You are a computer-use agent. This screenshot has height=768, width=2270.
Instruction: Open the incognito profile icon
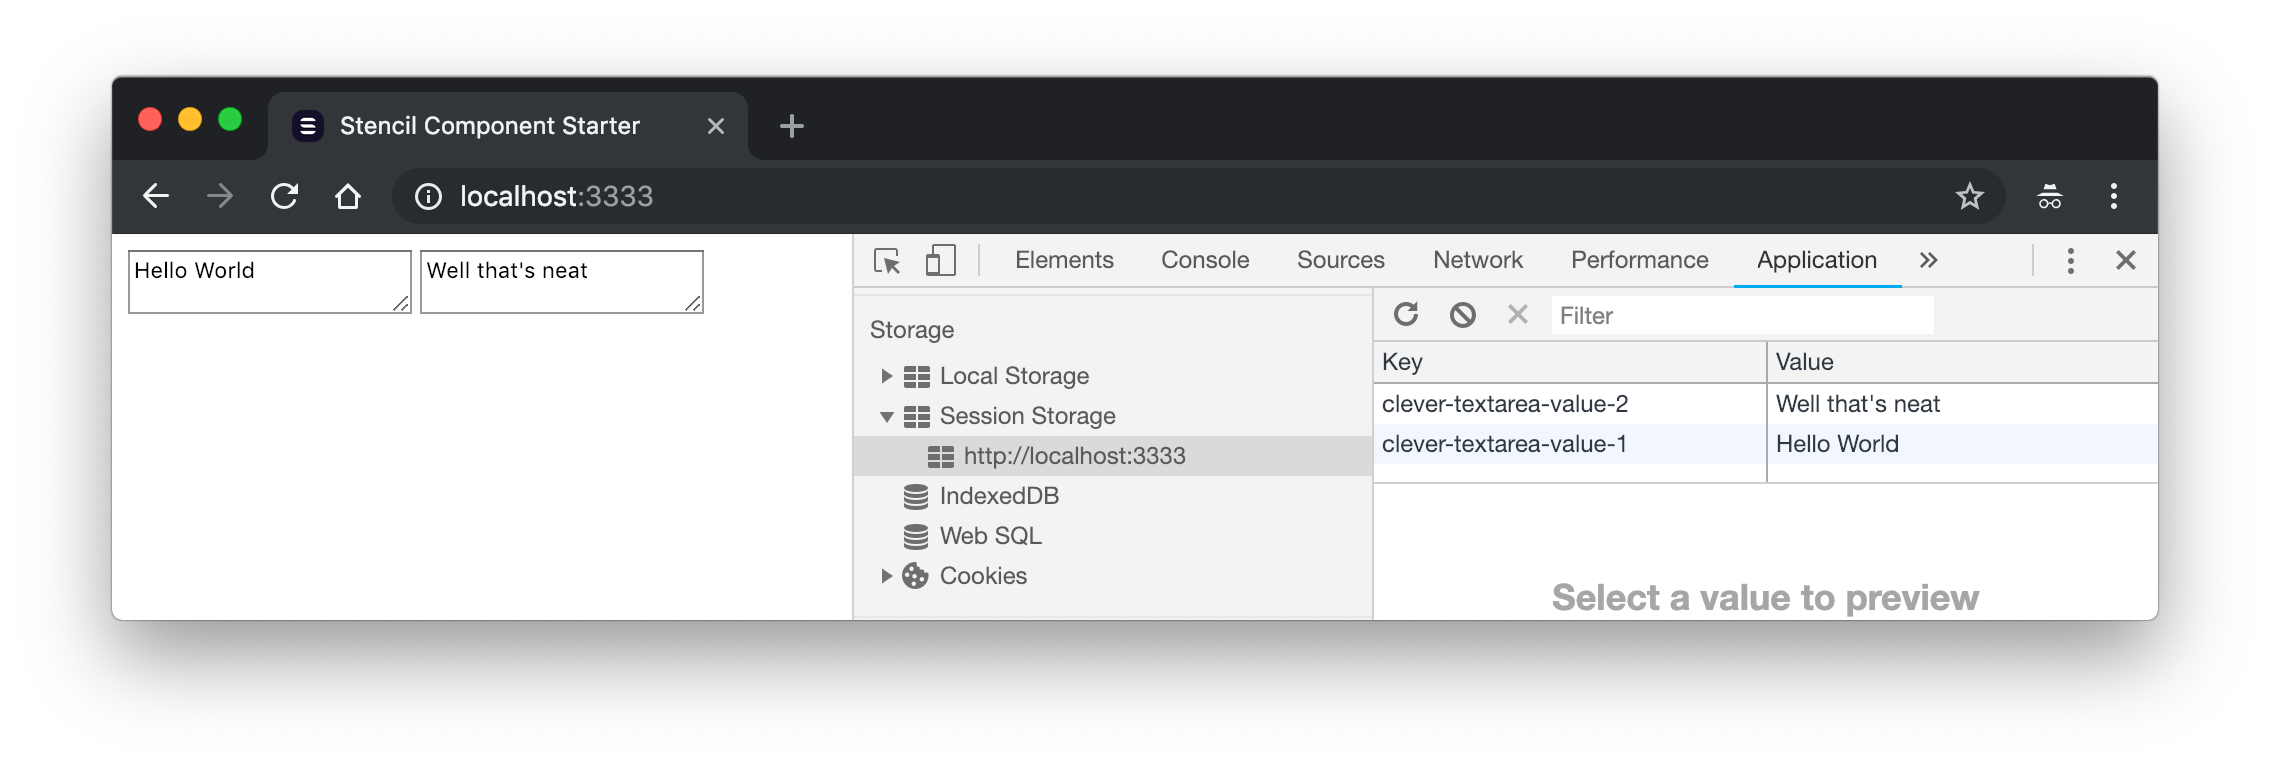2050,196
